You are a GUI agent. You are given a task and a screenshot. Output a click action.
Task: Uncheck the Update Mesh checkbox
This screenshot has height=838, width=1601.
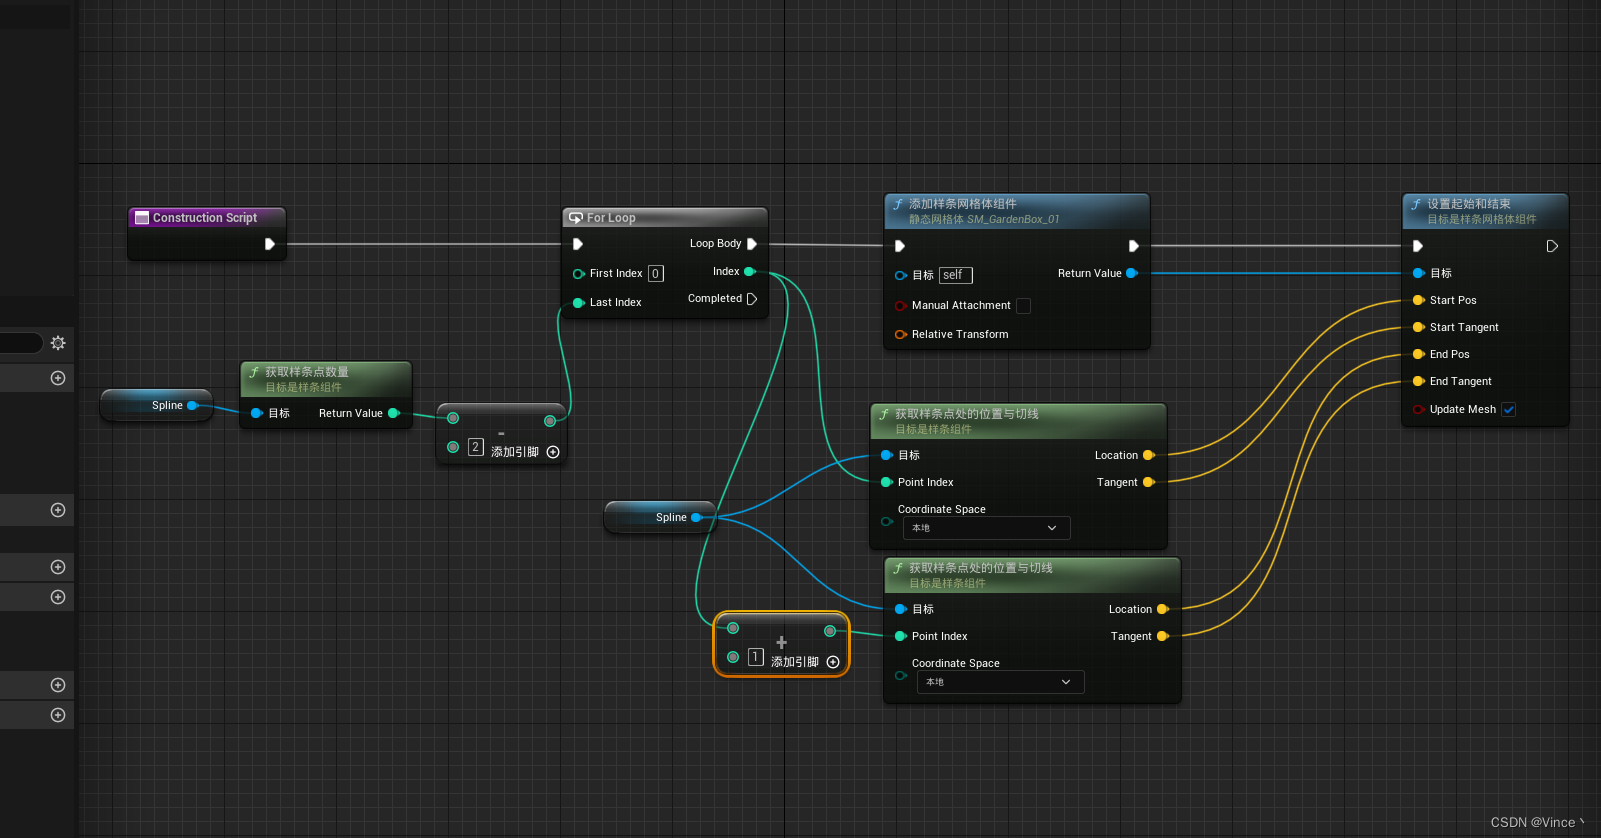1509,409
